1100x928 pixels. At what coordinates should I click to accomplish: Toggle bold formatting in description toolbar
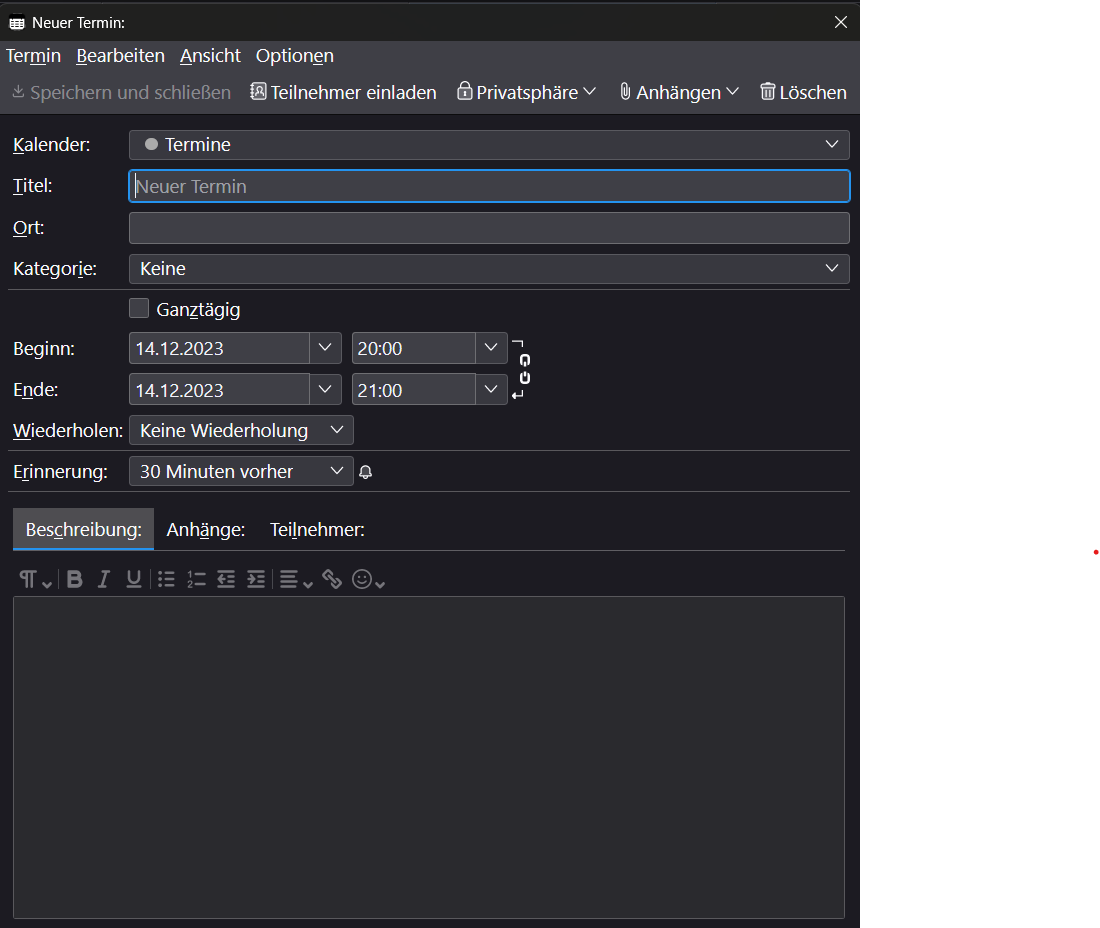click(x=75, y=580)
